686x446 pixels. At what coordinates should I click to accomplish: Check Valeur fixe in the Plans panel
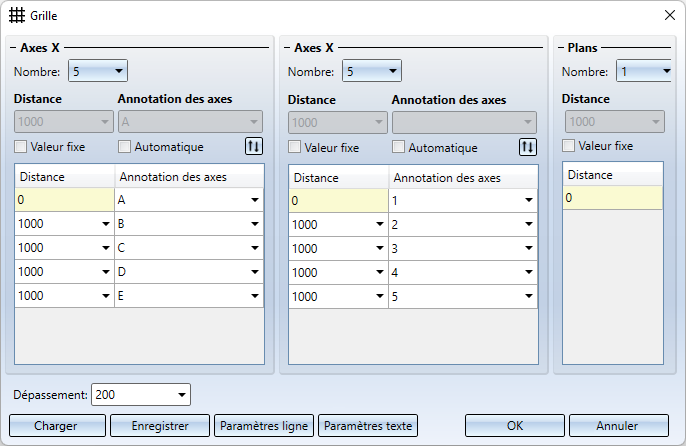570,146
